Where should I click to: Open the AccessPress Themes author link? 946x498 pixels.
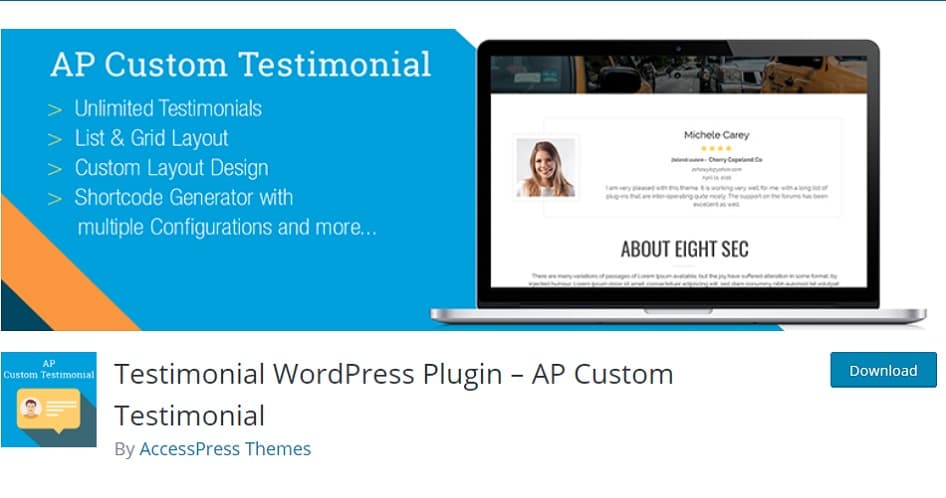[x=225, y=449]
